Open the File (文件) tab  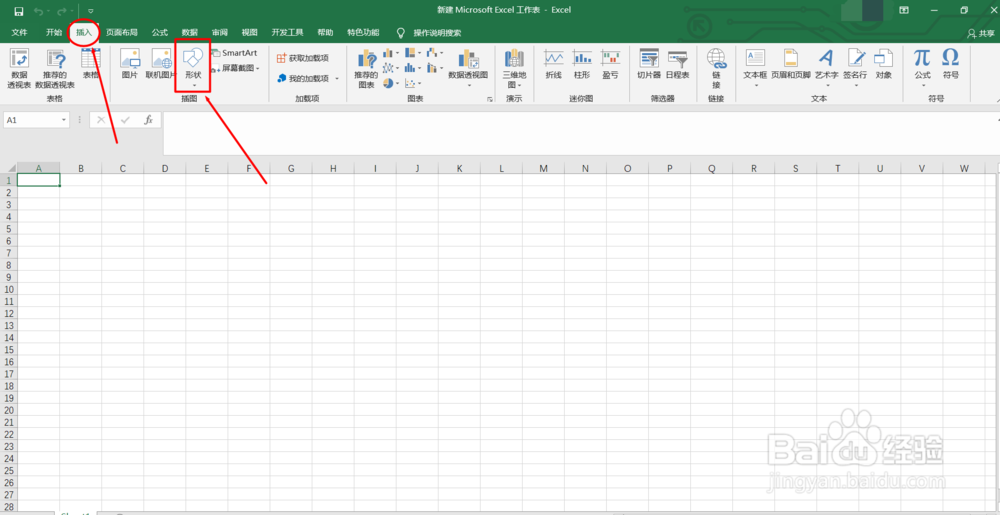click(x=19, y=33)
